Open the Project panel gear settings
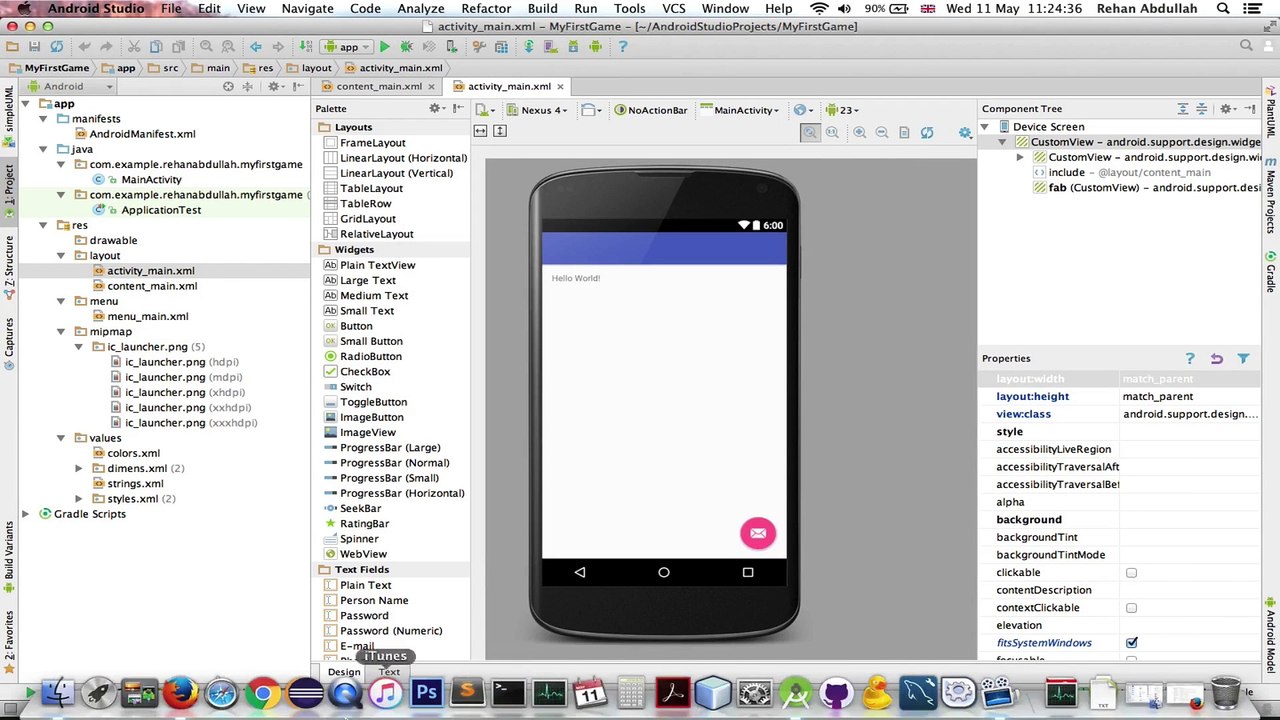 click(273, 87)
